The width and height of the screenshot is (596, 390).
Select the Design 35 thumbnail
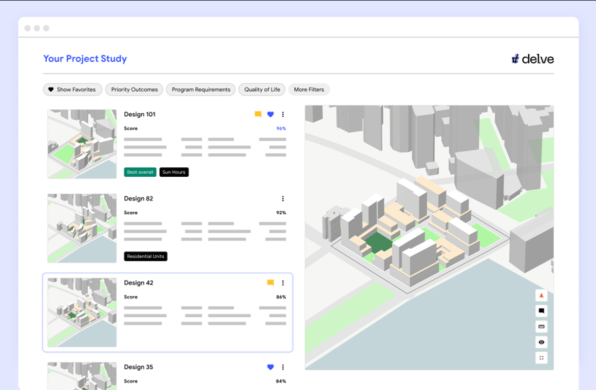pyautogui.click(x=82, y=376)
